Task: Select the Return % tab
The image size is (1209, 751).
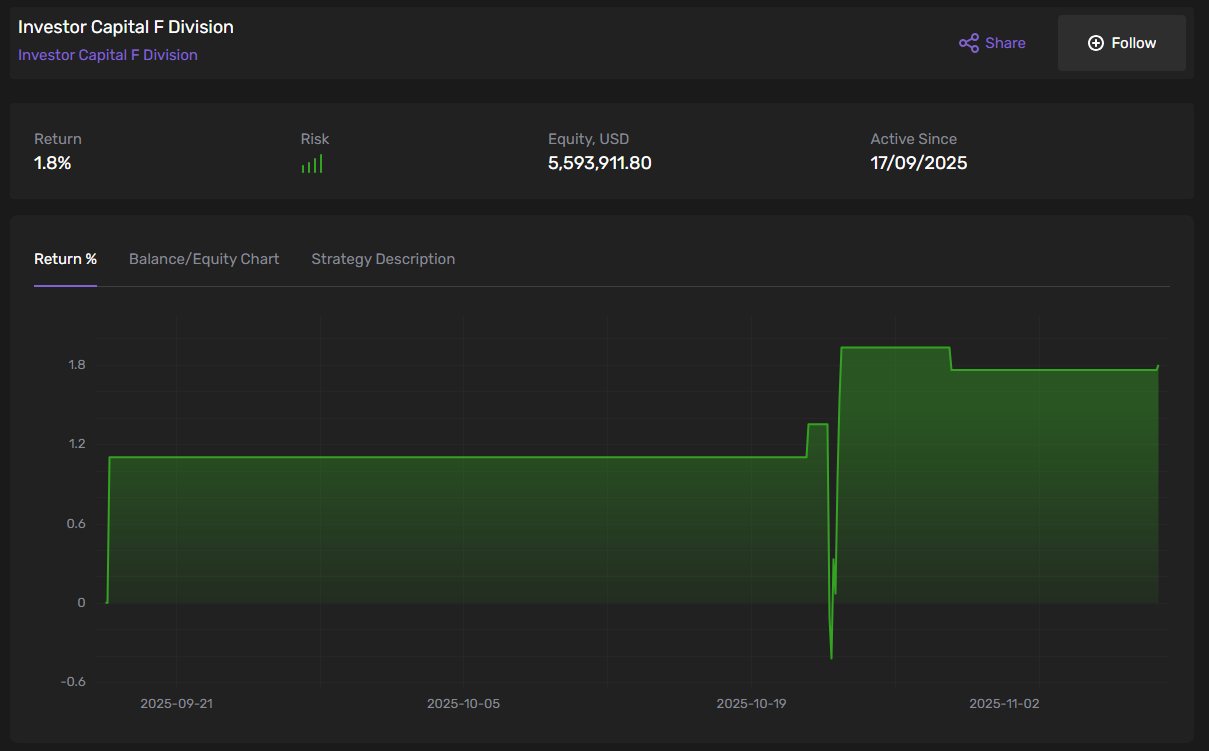Action: coord(65,259)
